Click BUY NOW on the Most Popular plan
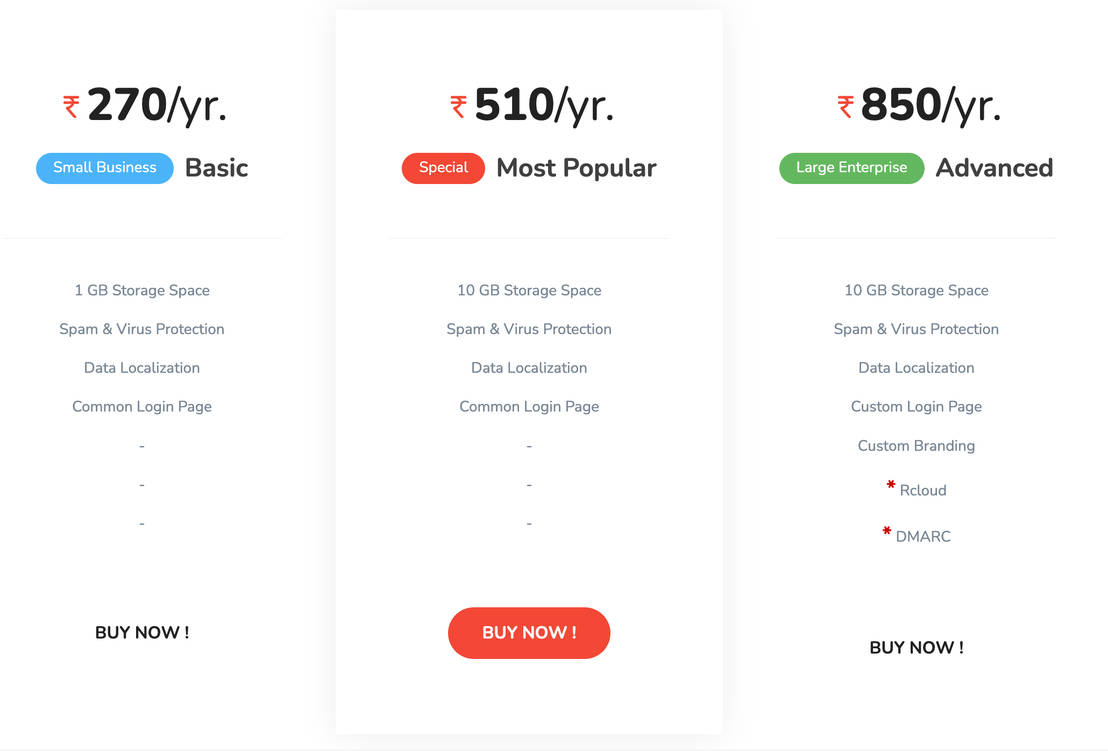 click(529, 633)
